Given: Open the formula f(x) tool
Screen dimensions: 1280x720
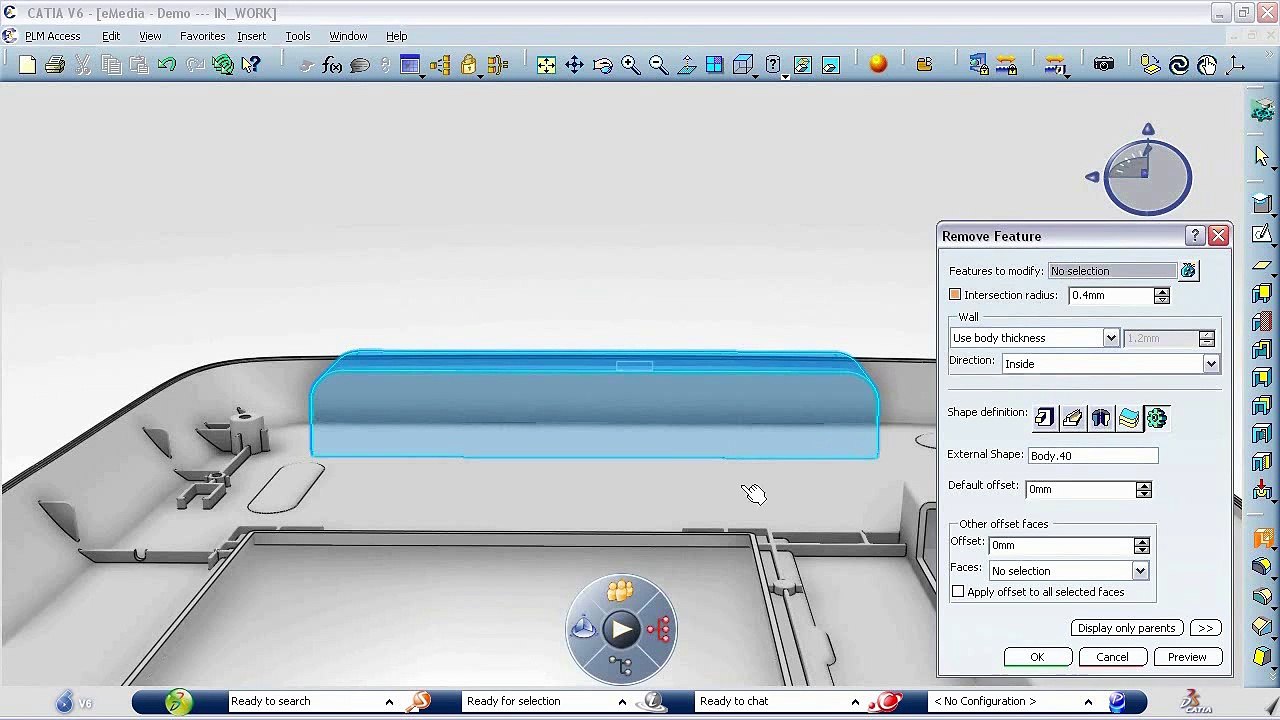Looking at the screenshot, I should tap(332, 65).
